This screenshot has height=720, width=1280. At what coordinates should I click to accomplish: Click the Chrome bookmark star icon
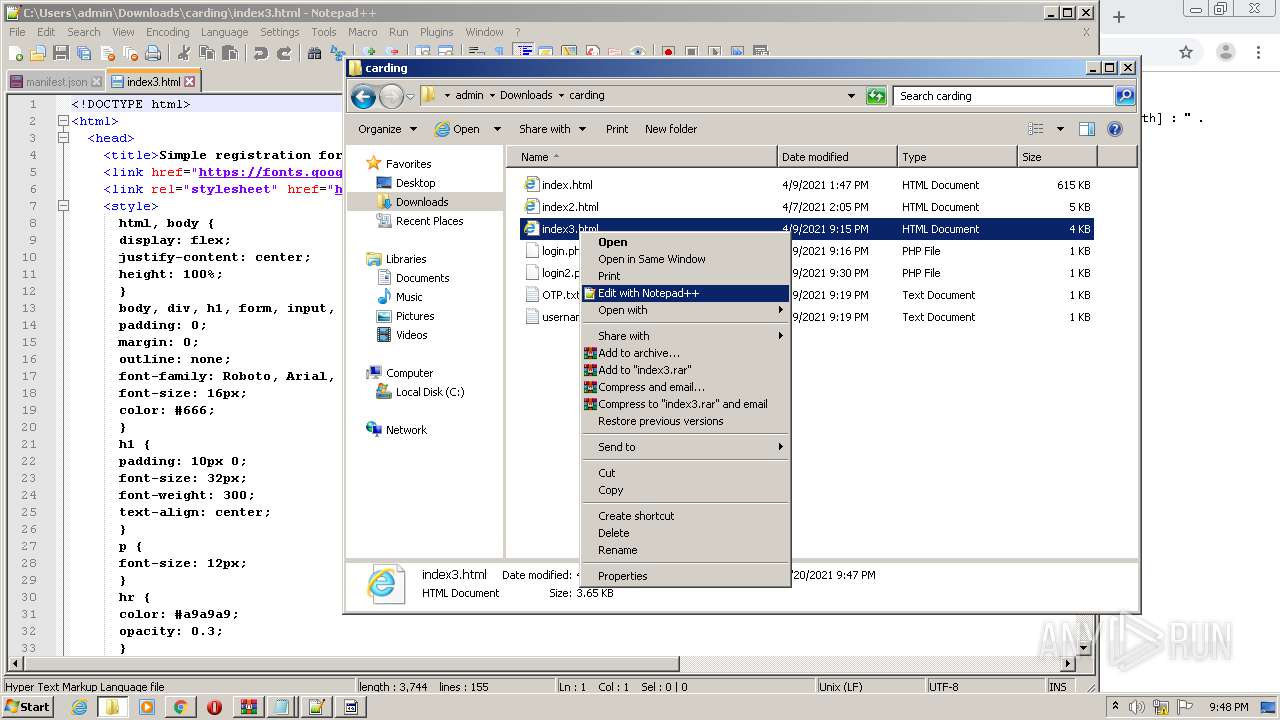point(1186,53)
